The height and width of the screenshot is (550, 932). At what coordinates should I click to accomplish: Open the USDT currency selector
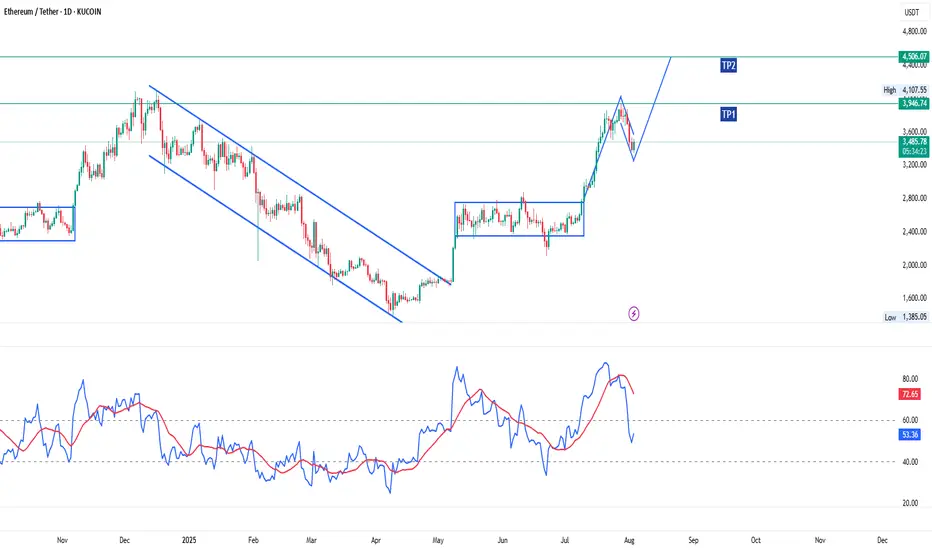coord(912,12)
